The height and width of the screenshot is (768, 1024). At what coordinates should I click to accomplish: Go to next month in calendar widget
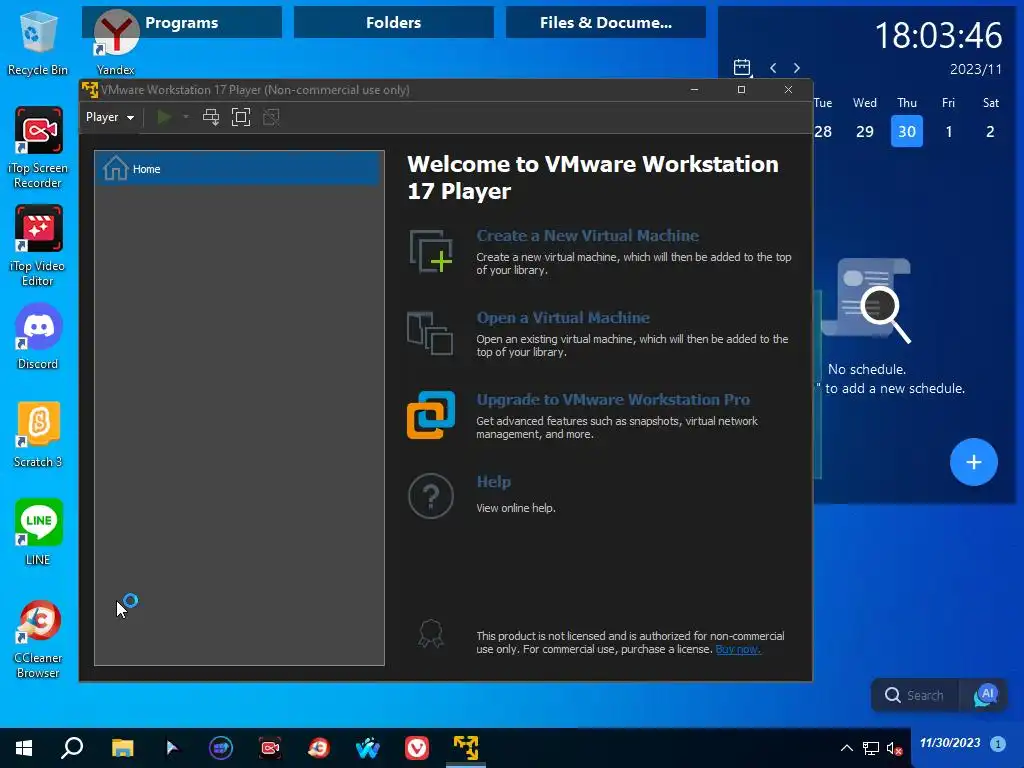tap(797, 68)
